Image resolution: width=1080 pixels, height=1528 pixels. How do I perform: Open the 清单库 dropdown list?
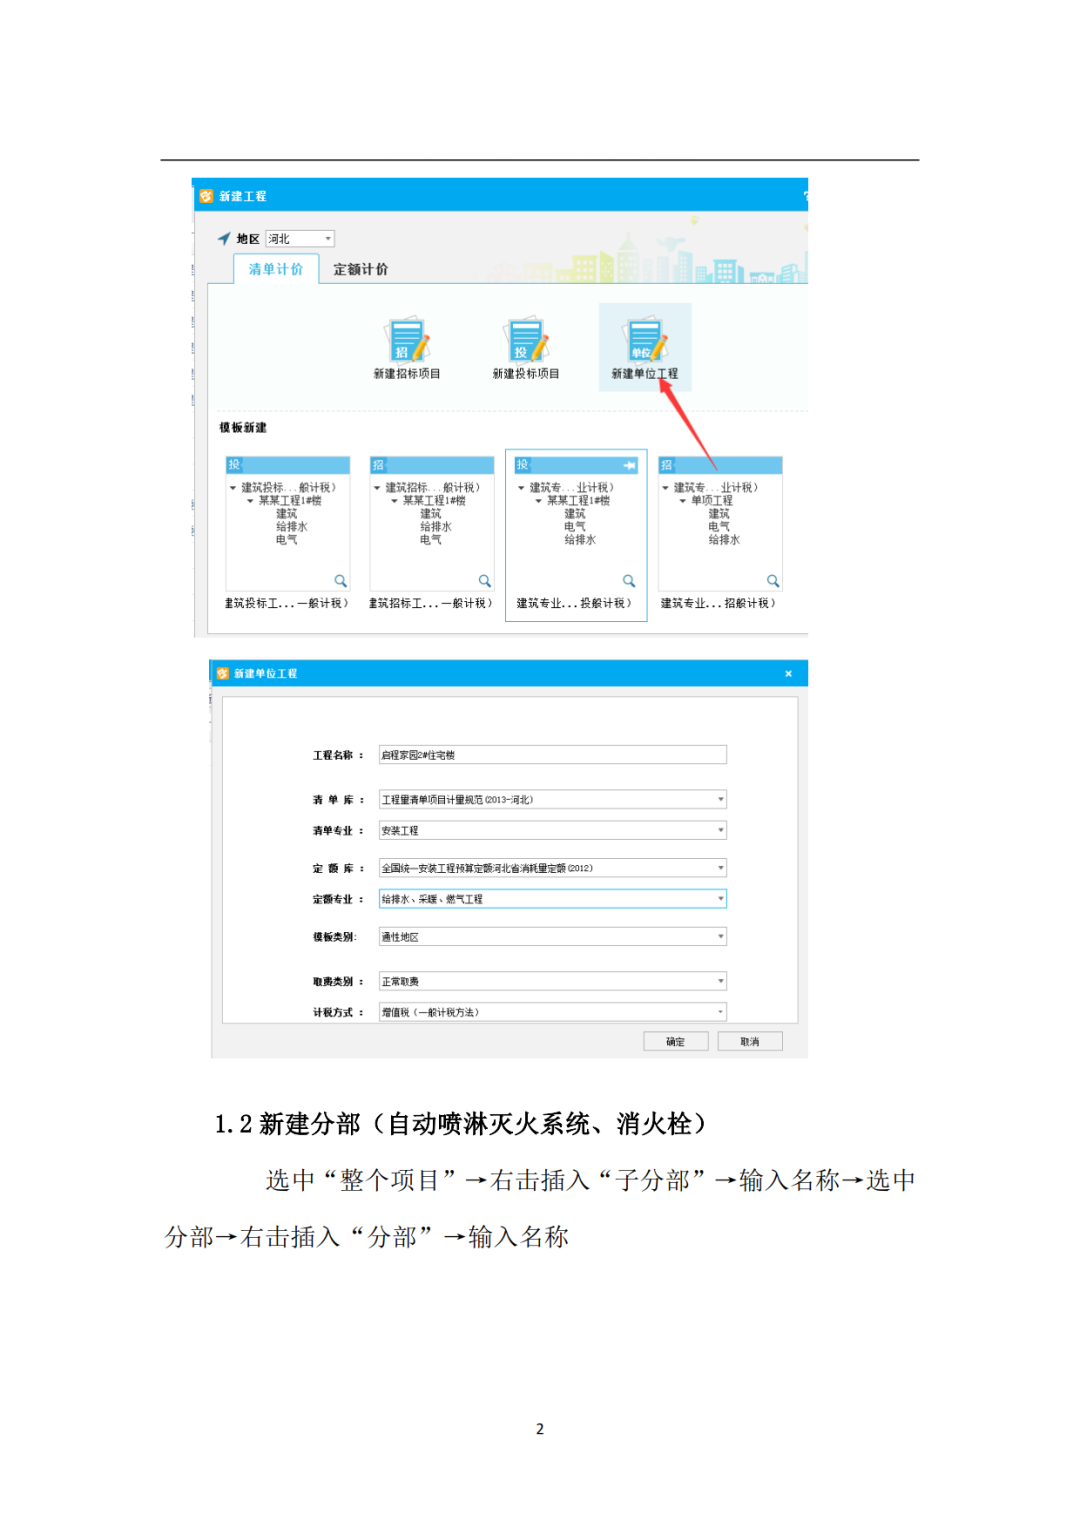(720, 798)
